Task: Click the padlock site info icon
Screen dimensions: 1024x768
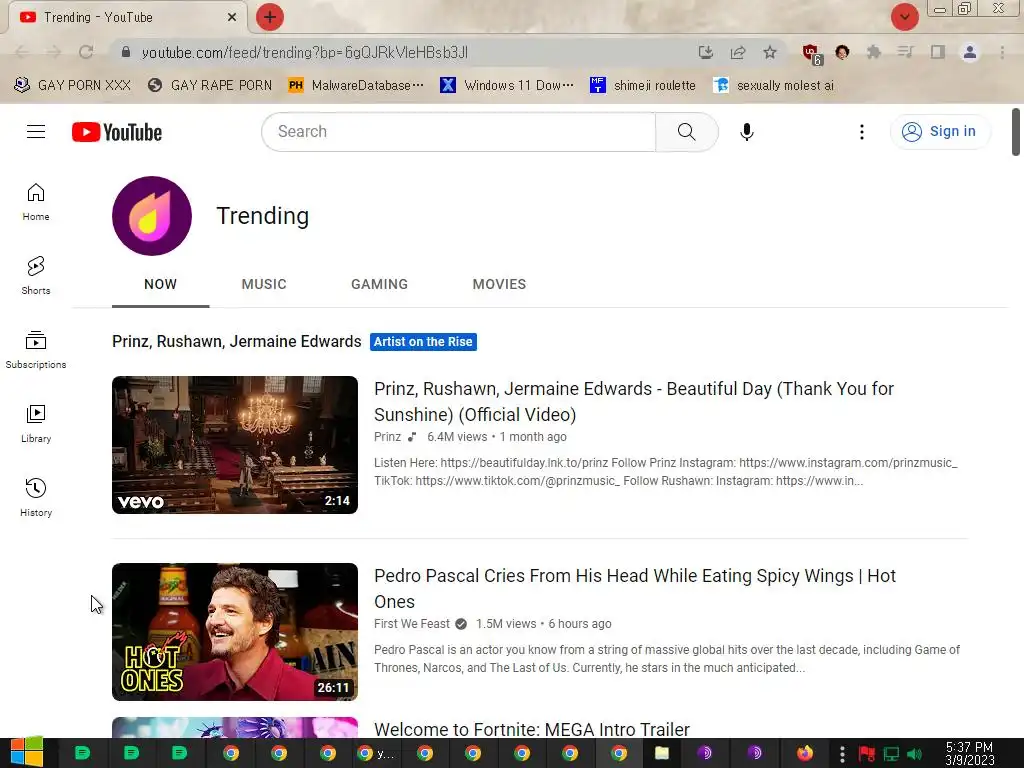Action: click(126, 52)
